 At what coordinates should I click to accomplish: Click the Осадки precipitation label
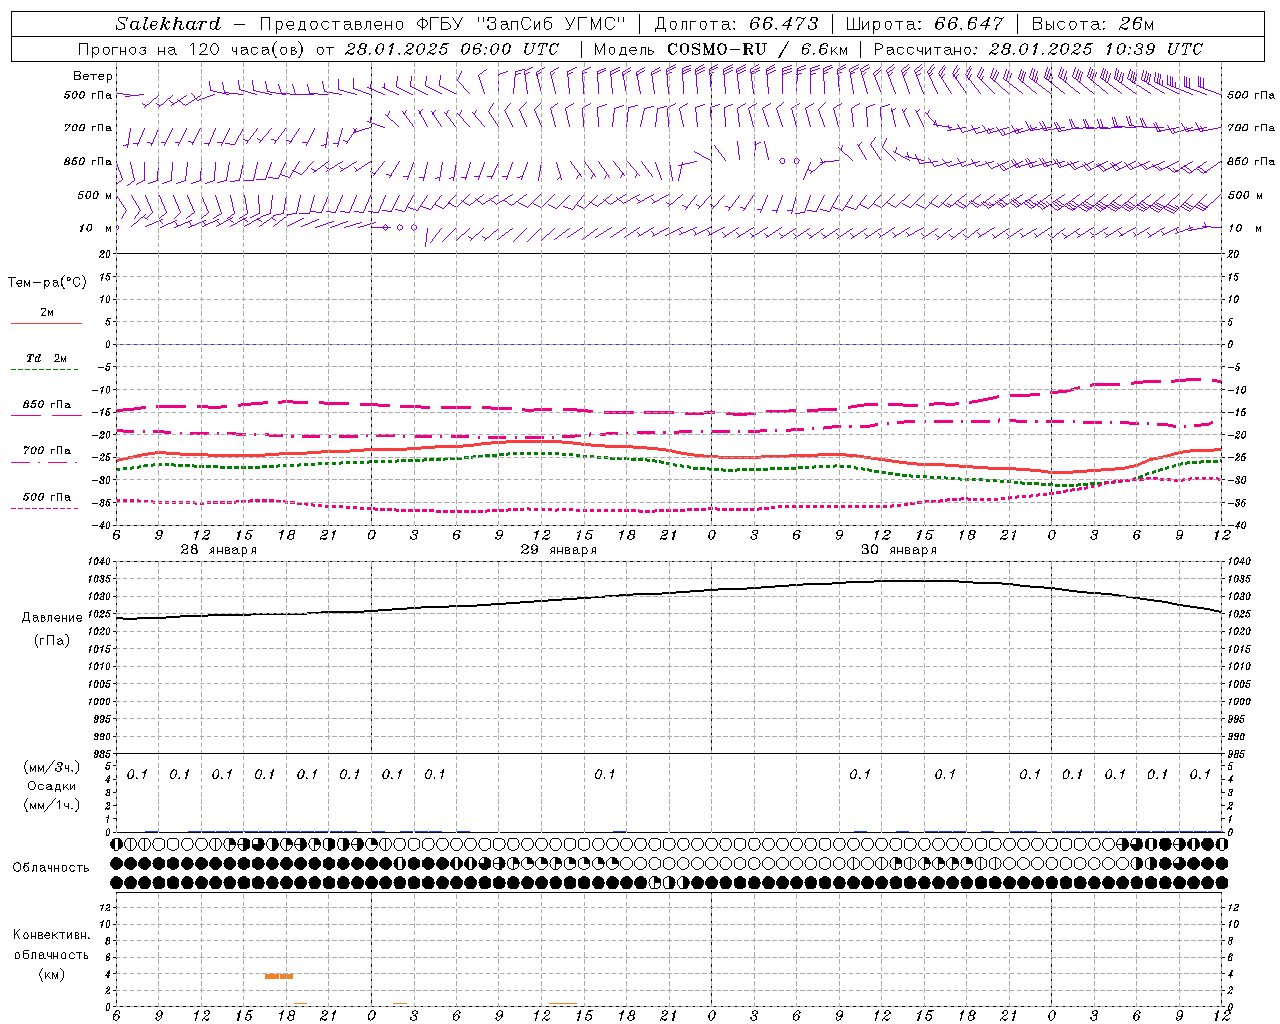click(x=51, y=786)
